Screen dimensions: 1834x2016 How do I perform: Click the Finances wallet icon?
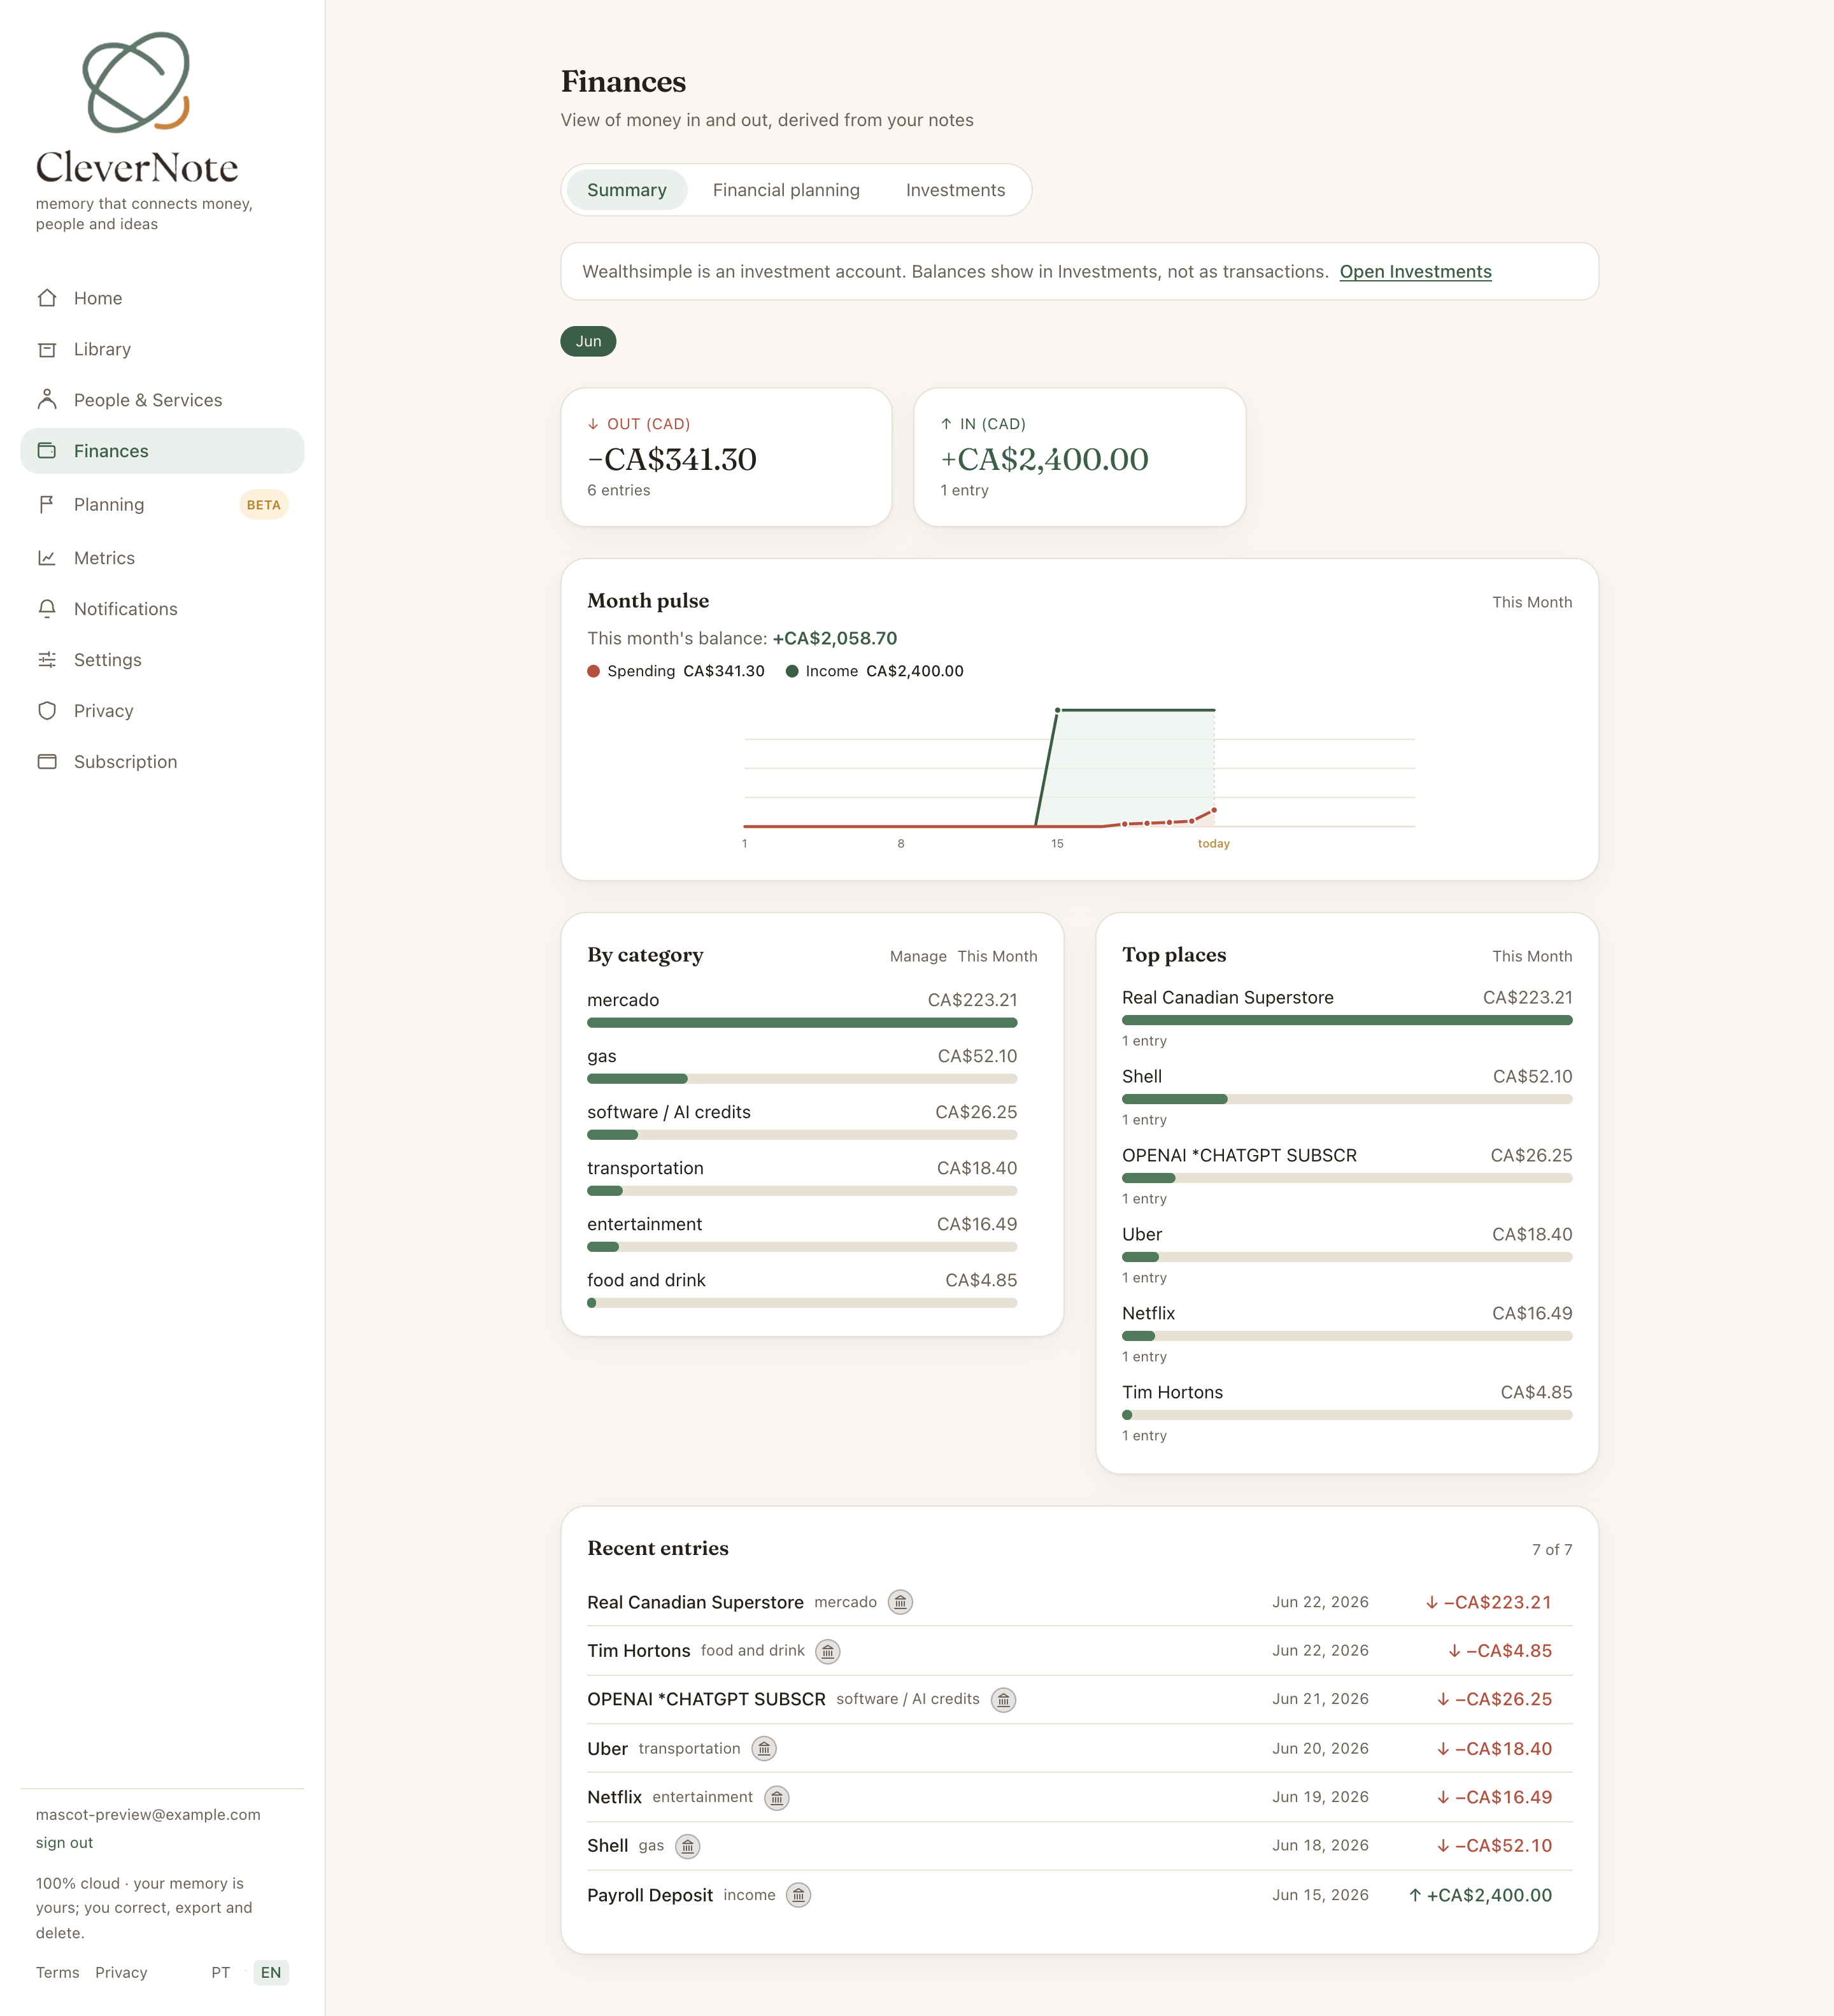pos(47,451)
